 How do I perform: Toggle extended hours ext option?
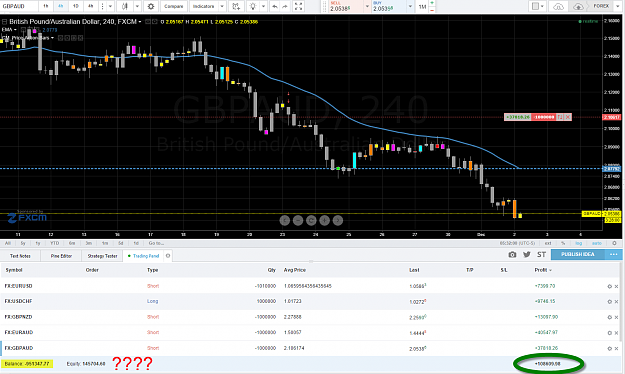(548, 243)
